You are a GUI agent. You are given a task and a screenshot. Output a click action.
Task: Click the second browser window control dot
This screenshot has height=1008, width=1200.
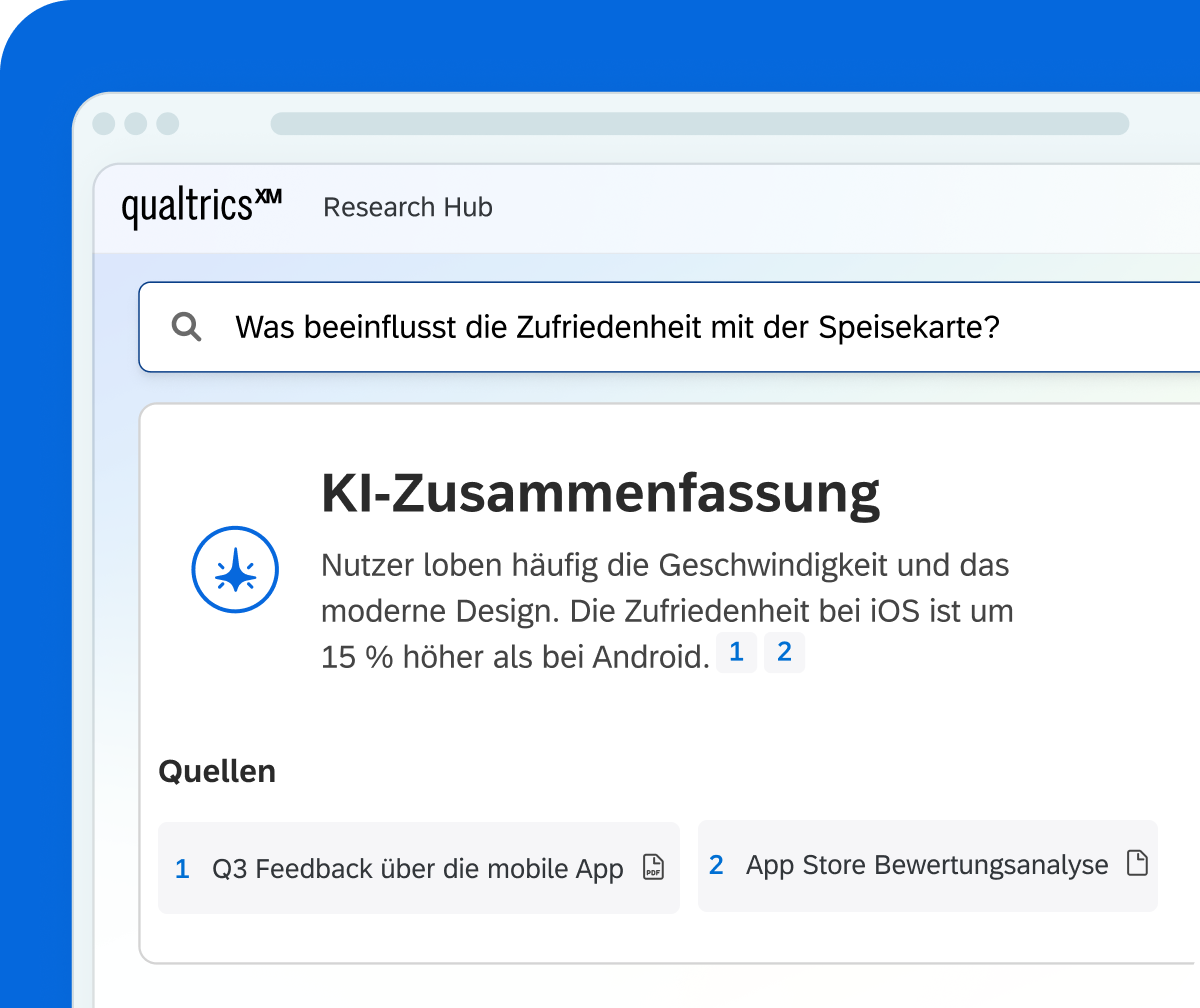[136, 124]
